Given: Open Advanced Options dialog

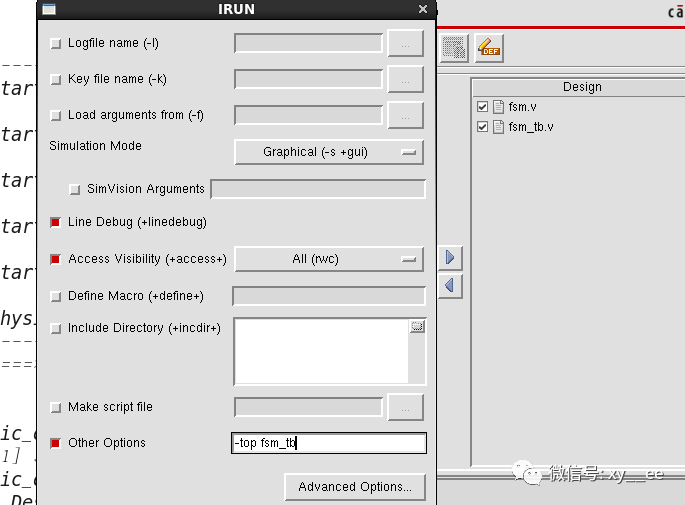Looking at the screenshot, I should tap(355, 487).
